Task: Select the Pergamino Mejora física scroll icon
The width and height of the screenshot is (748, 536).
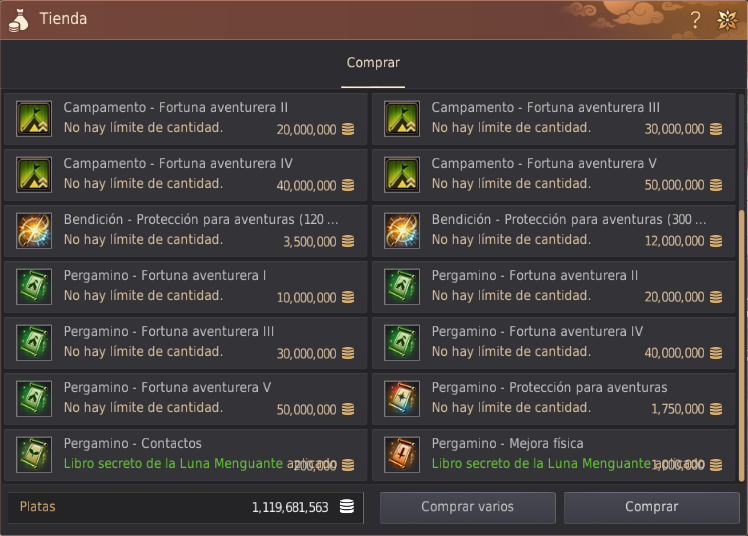Action: [402, 454]
